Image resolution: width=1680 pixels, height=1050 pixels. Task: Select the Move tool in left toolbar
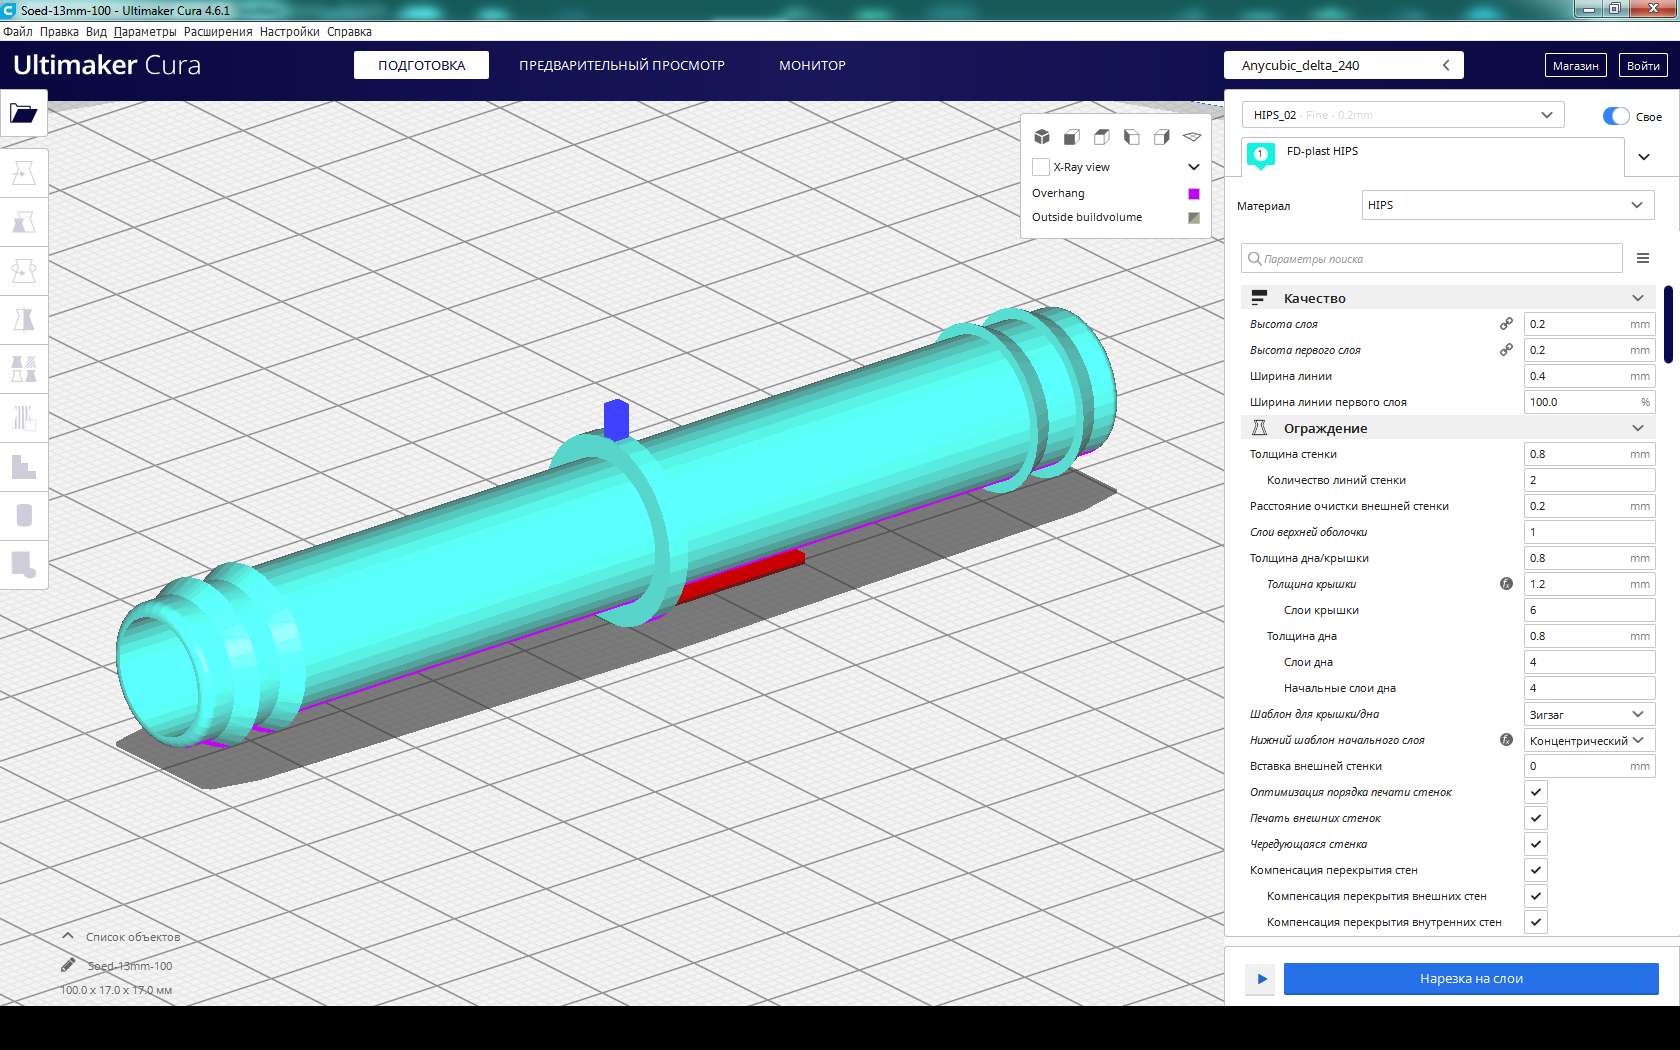(23, 173)
